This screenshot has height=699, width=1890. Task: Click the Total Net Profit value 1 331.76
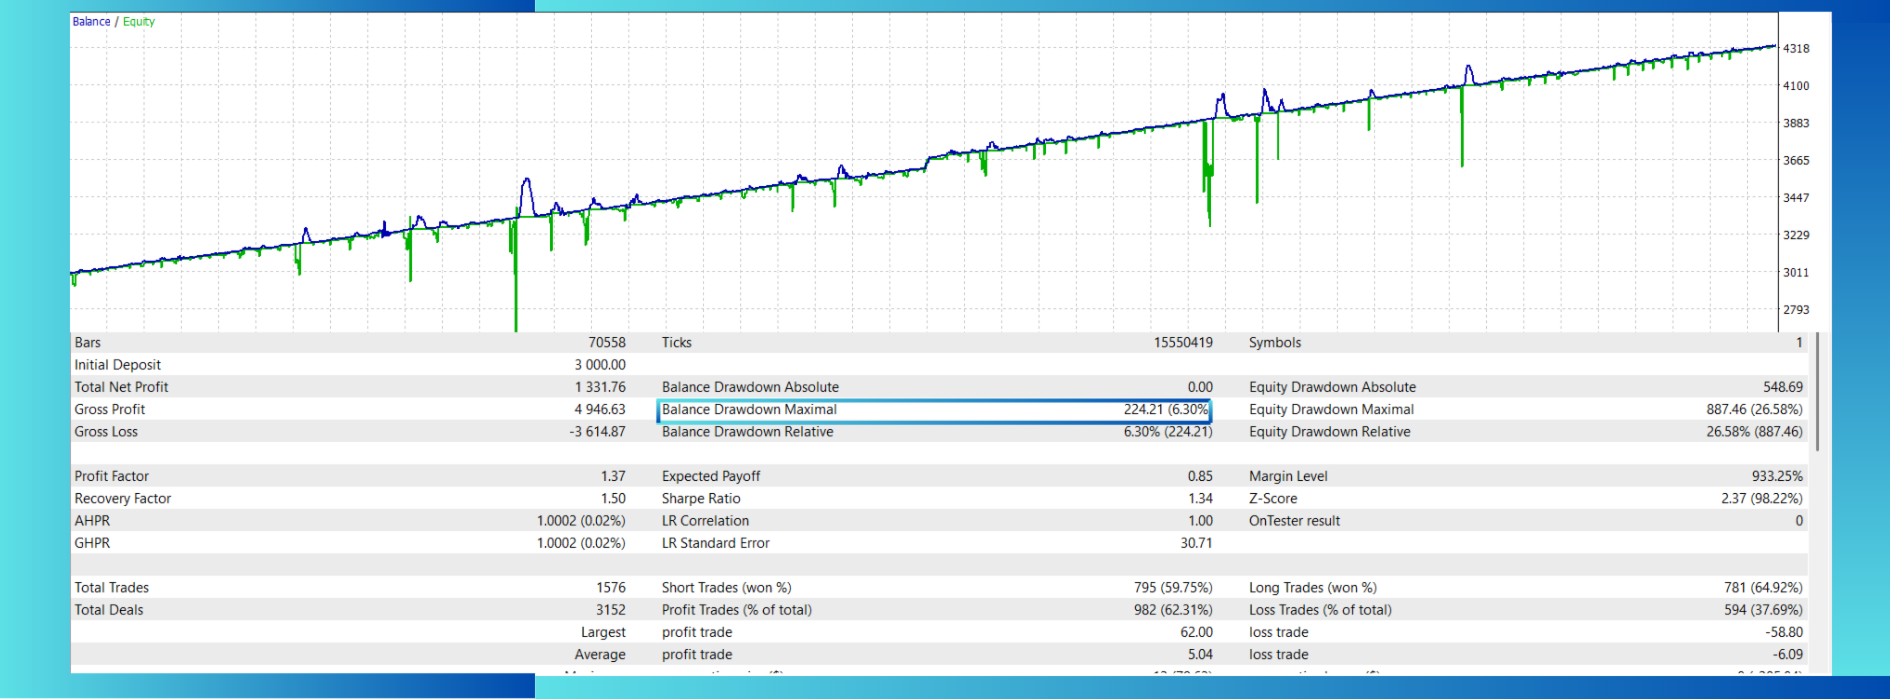click(x=600, y=387)
